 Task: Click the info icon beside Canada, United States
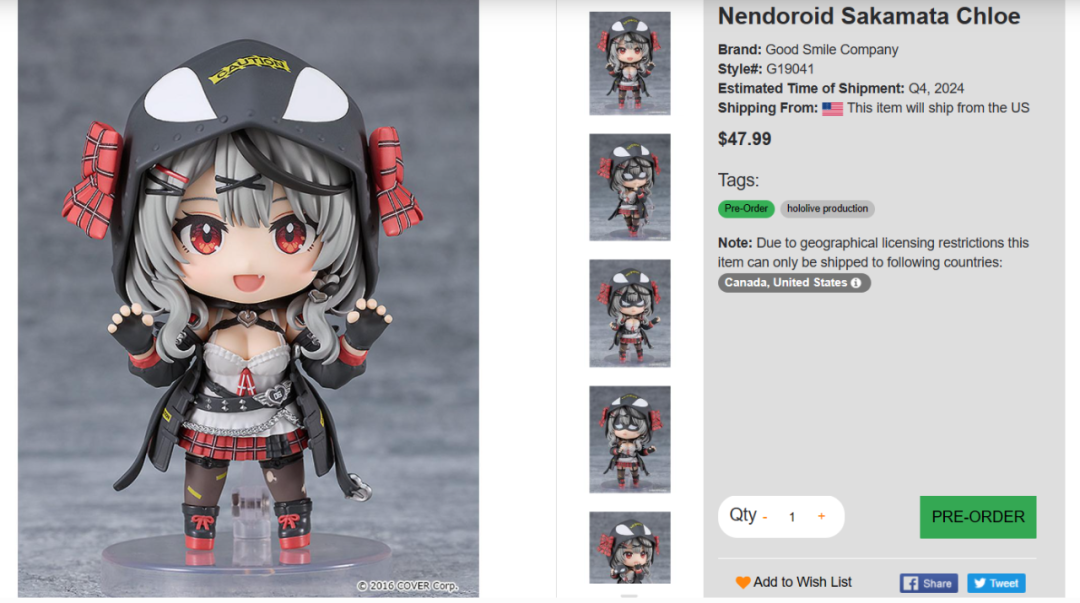pos(855,283)
